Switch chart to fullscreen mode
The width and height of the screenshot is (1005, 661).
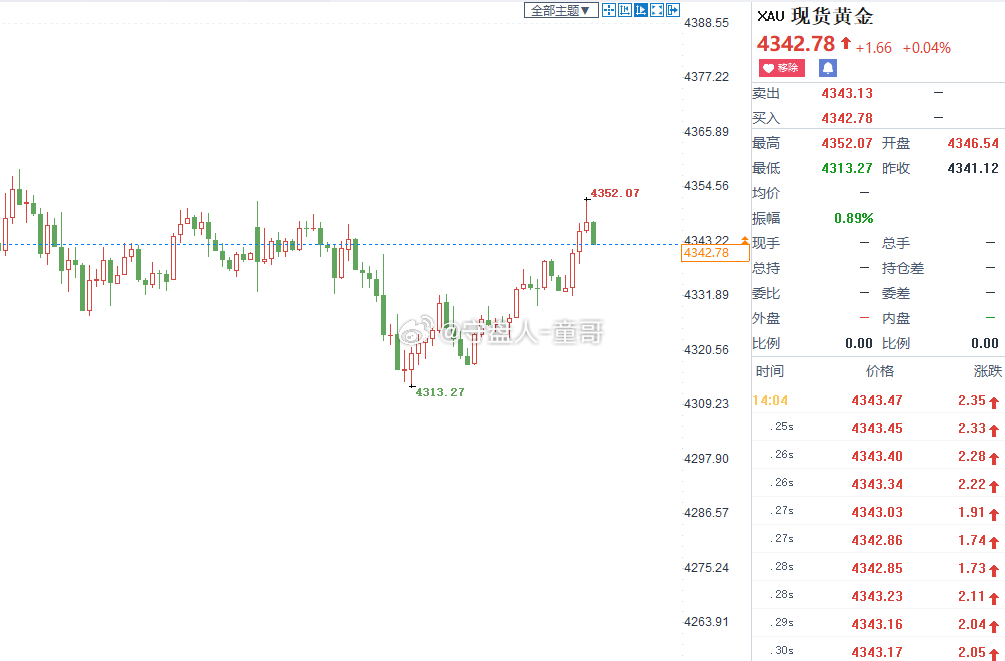[657, 10]
